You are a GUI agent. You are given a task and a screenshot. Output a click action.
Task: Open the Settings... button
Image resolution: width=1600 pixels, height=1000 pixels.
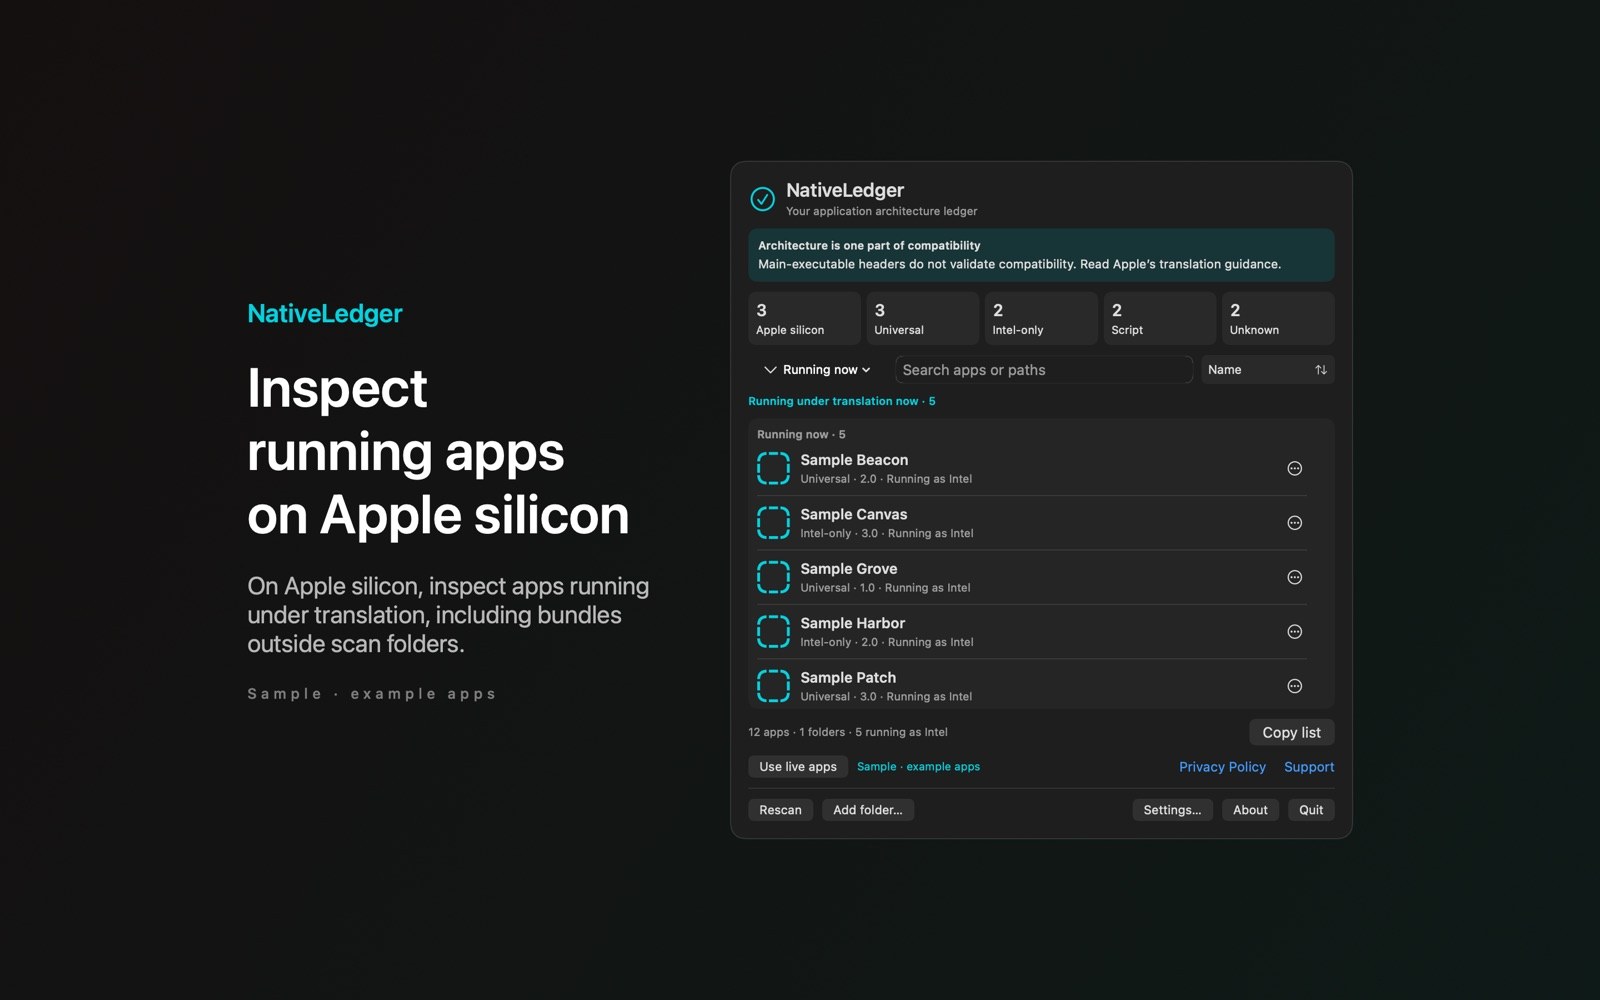point(1172,810)
